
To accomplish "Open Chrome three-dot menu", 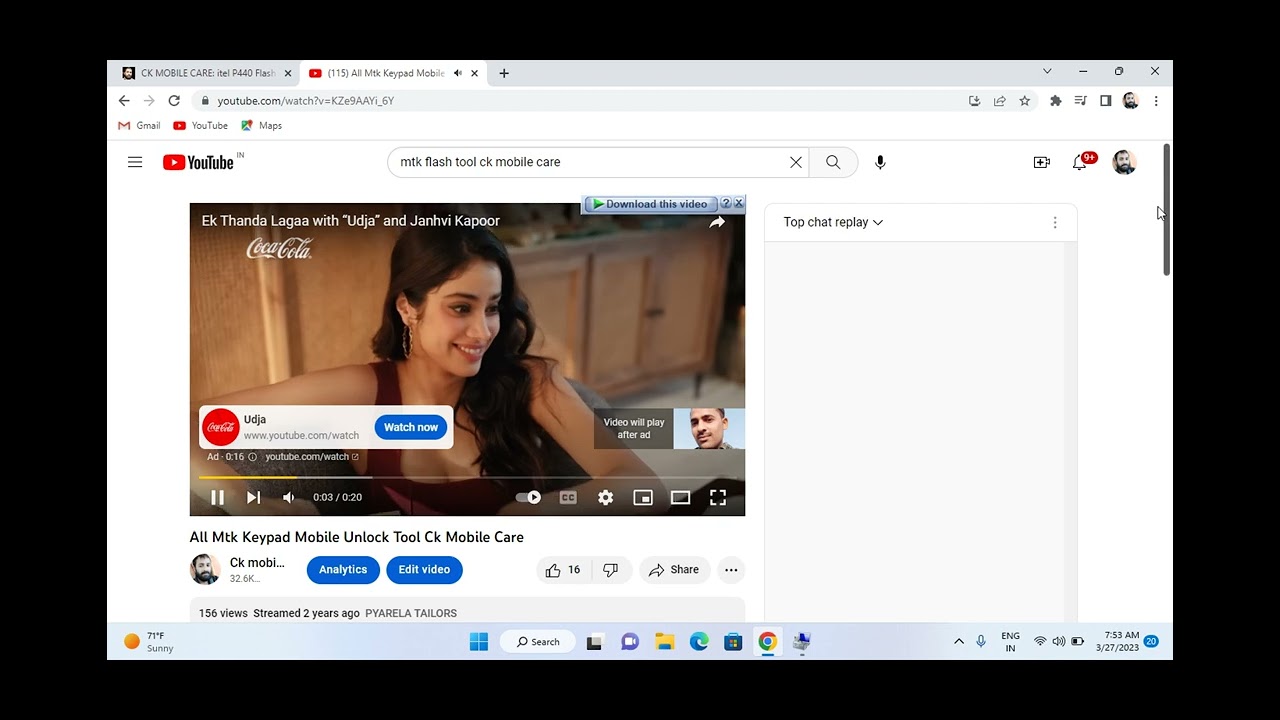I will tap(1156, 101).
